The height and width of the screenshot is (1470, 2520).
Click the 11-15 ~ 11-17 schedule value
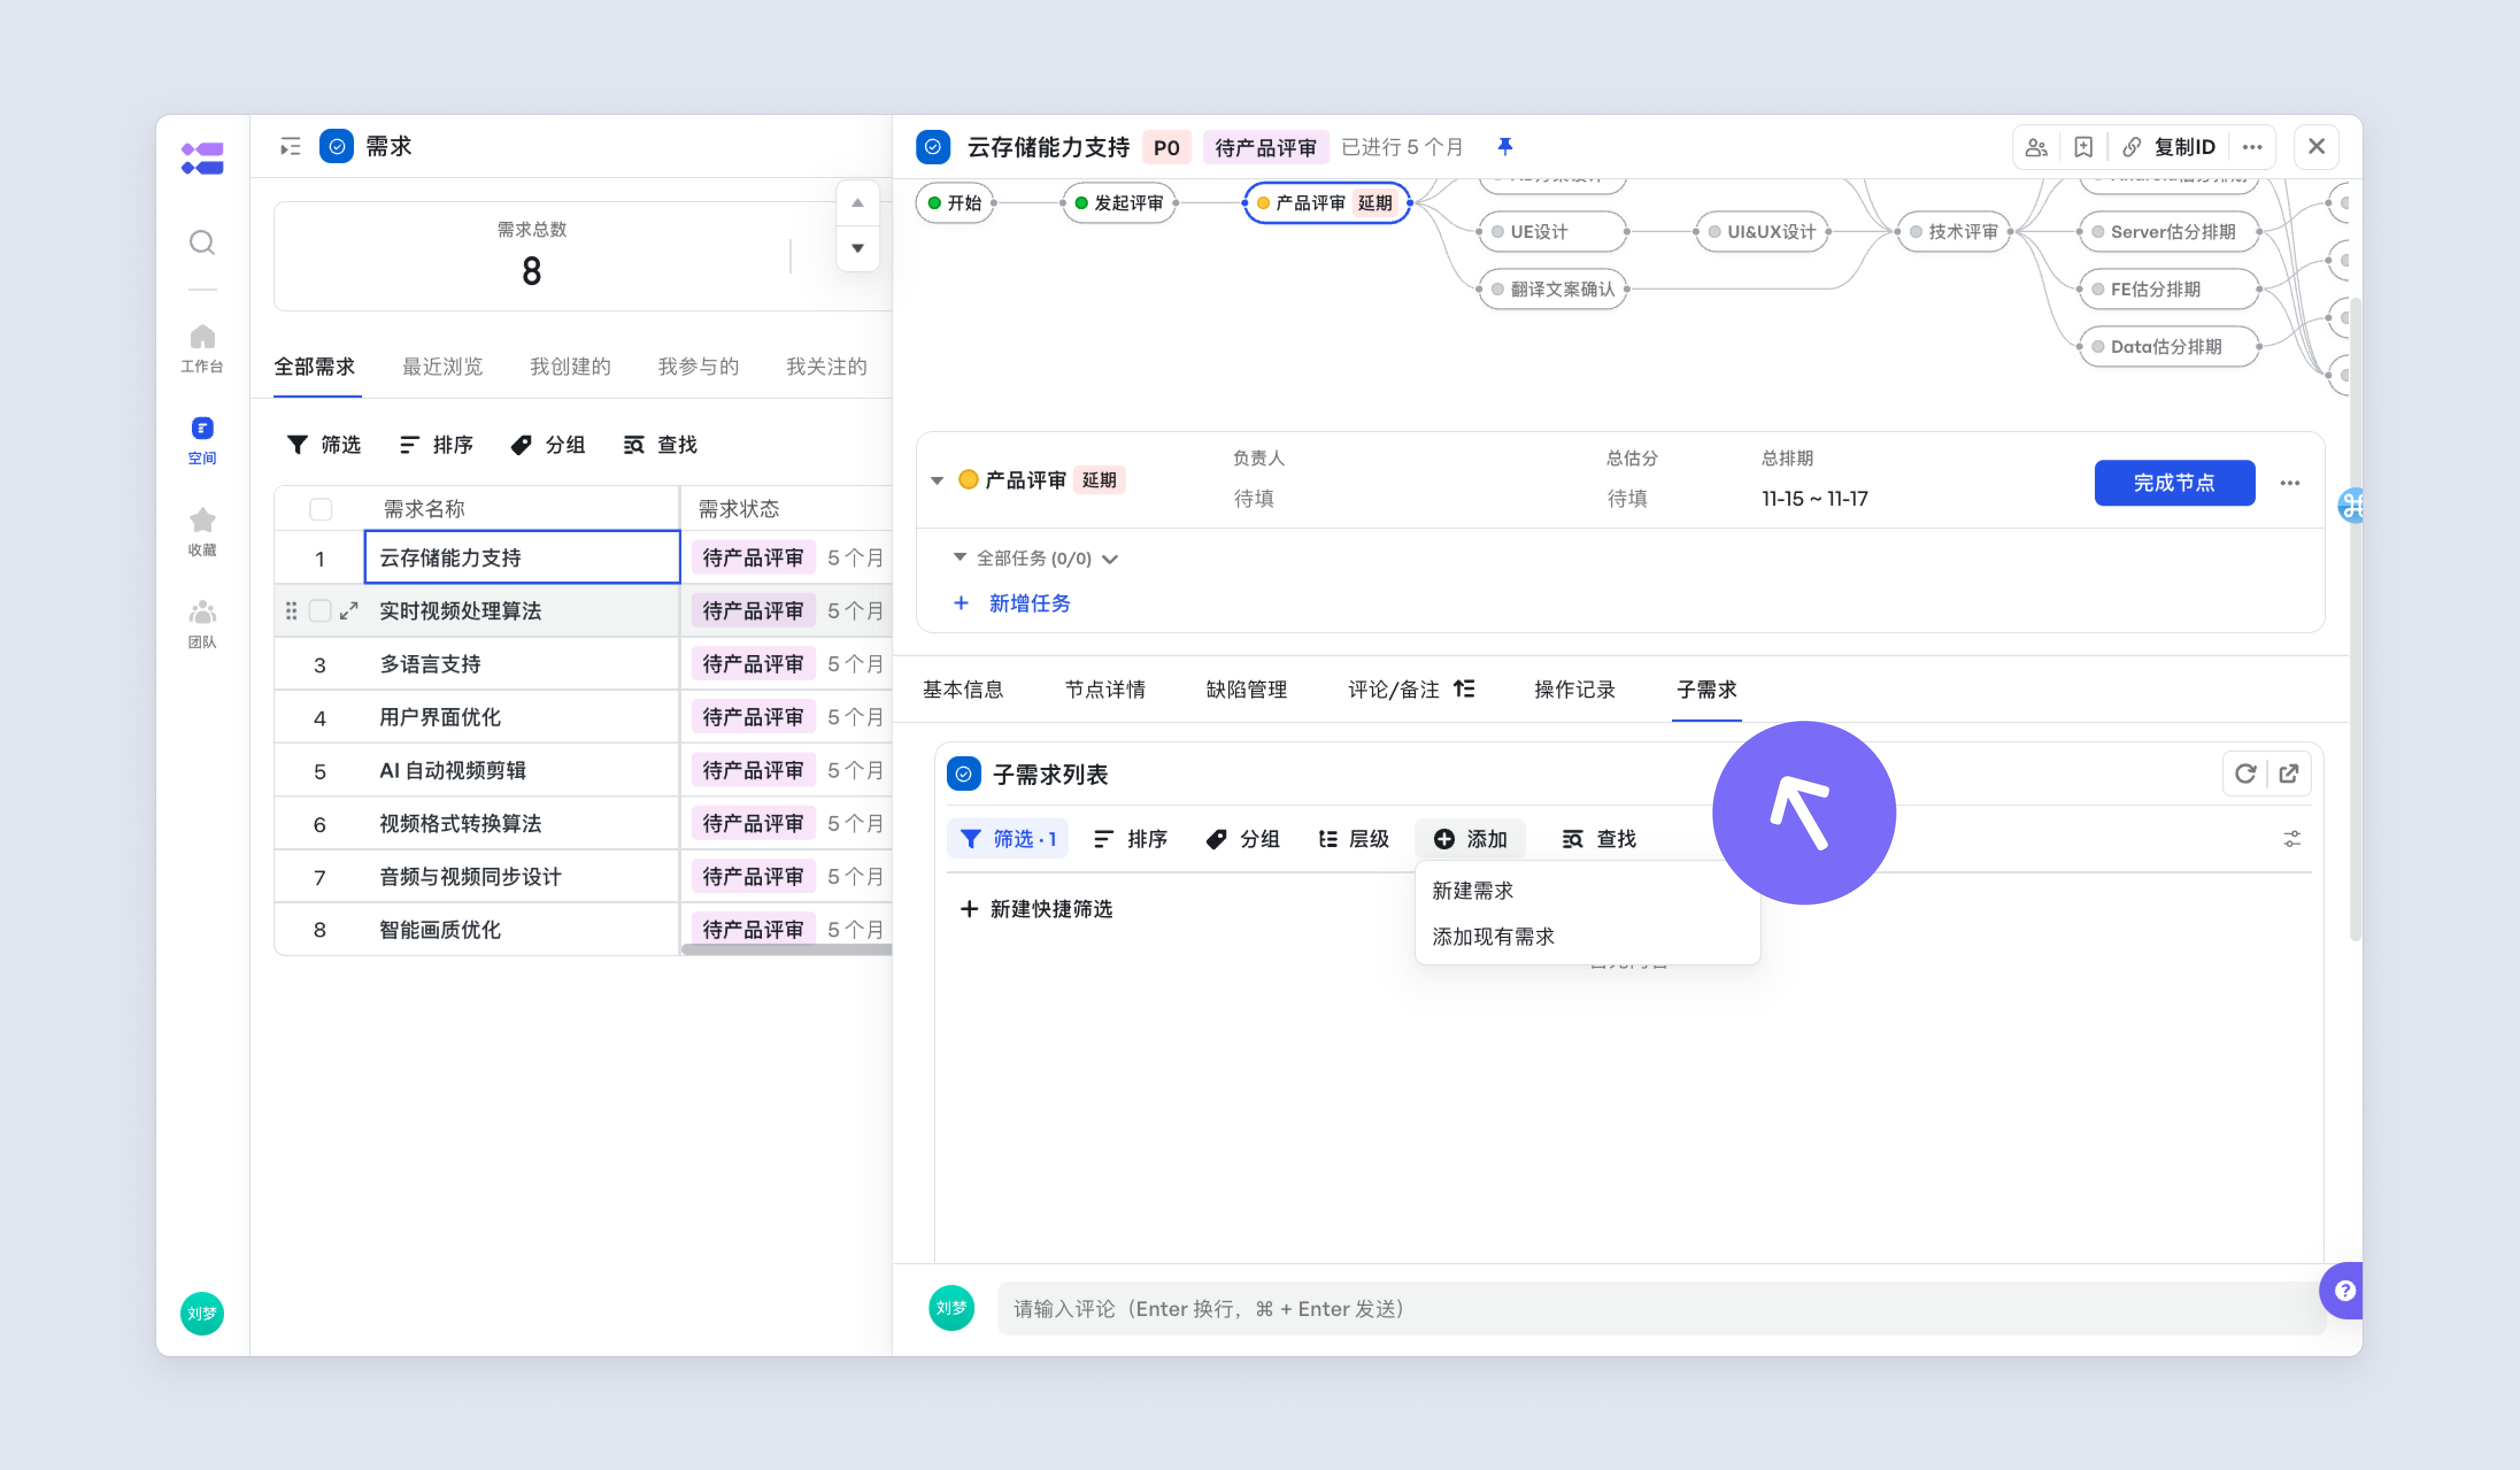pos(1814,498)
